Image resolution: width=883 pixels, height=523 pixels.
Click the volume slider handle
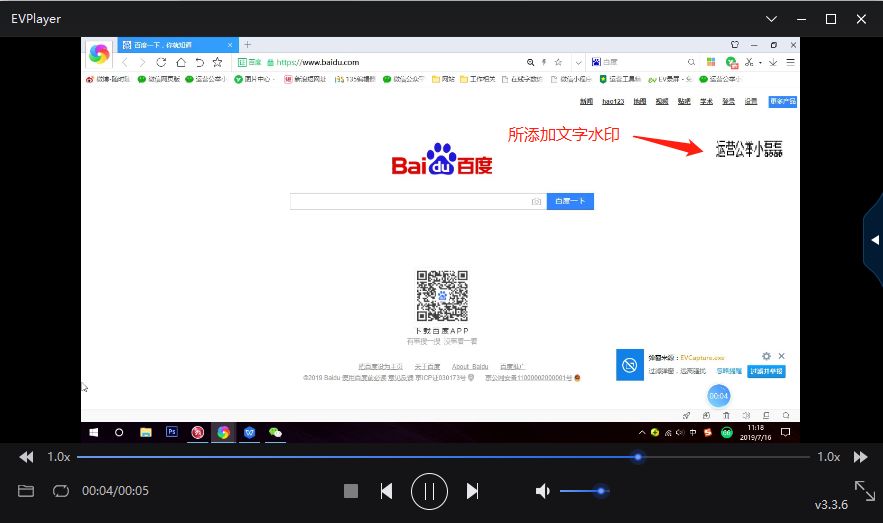coord(601,491)
